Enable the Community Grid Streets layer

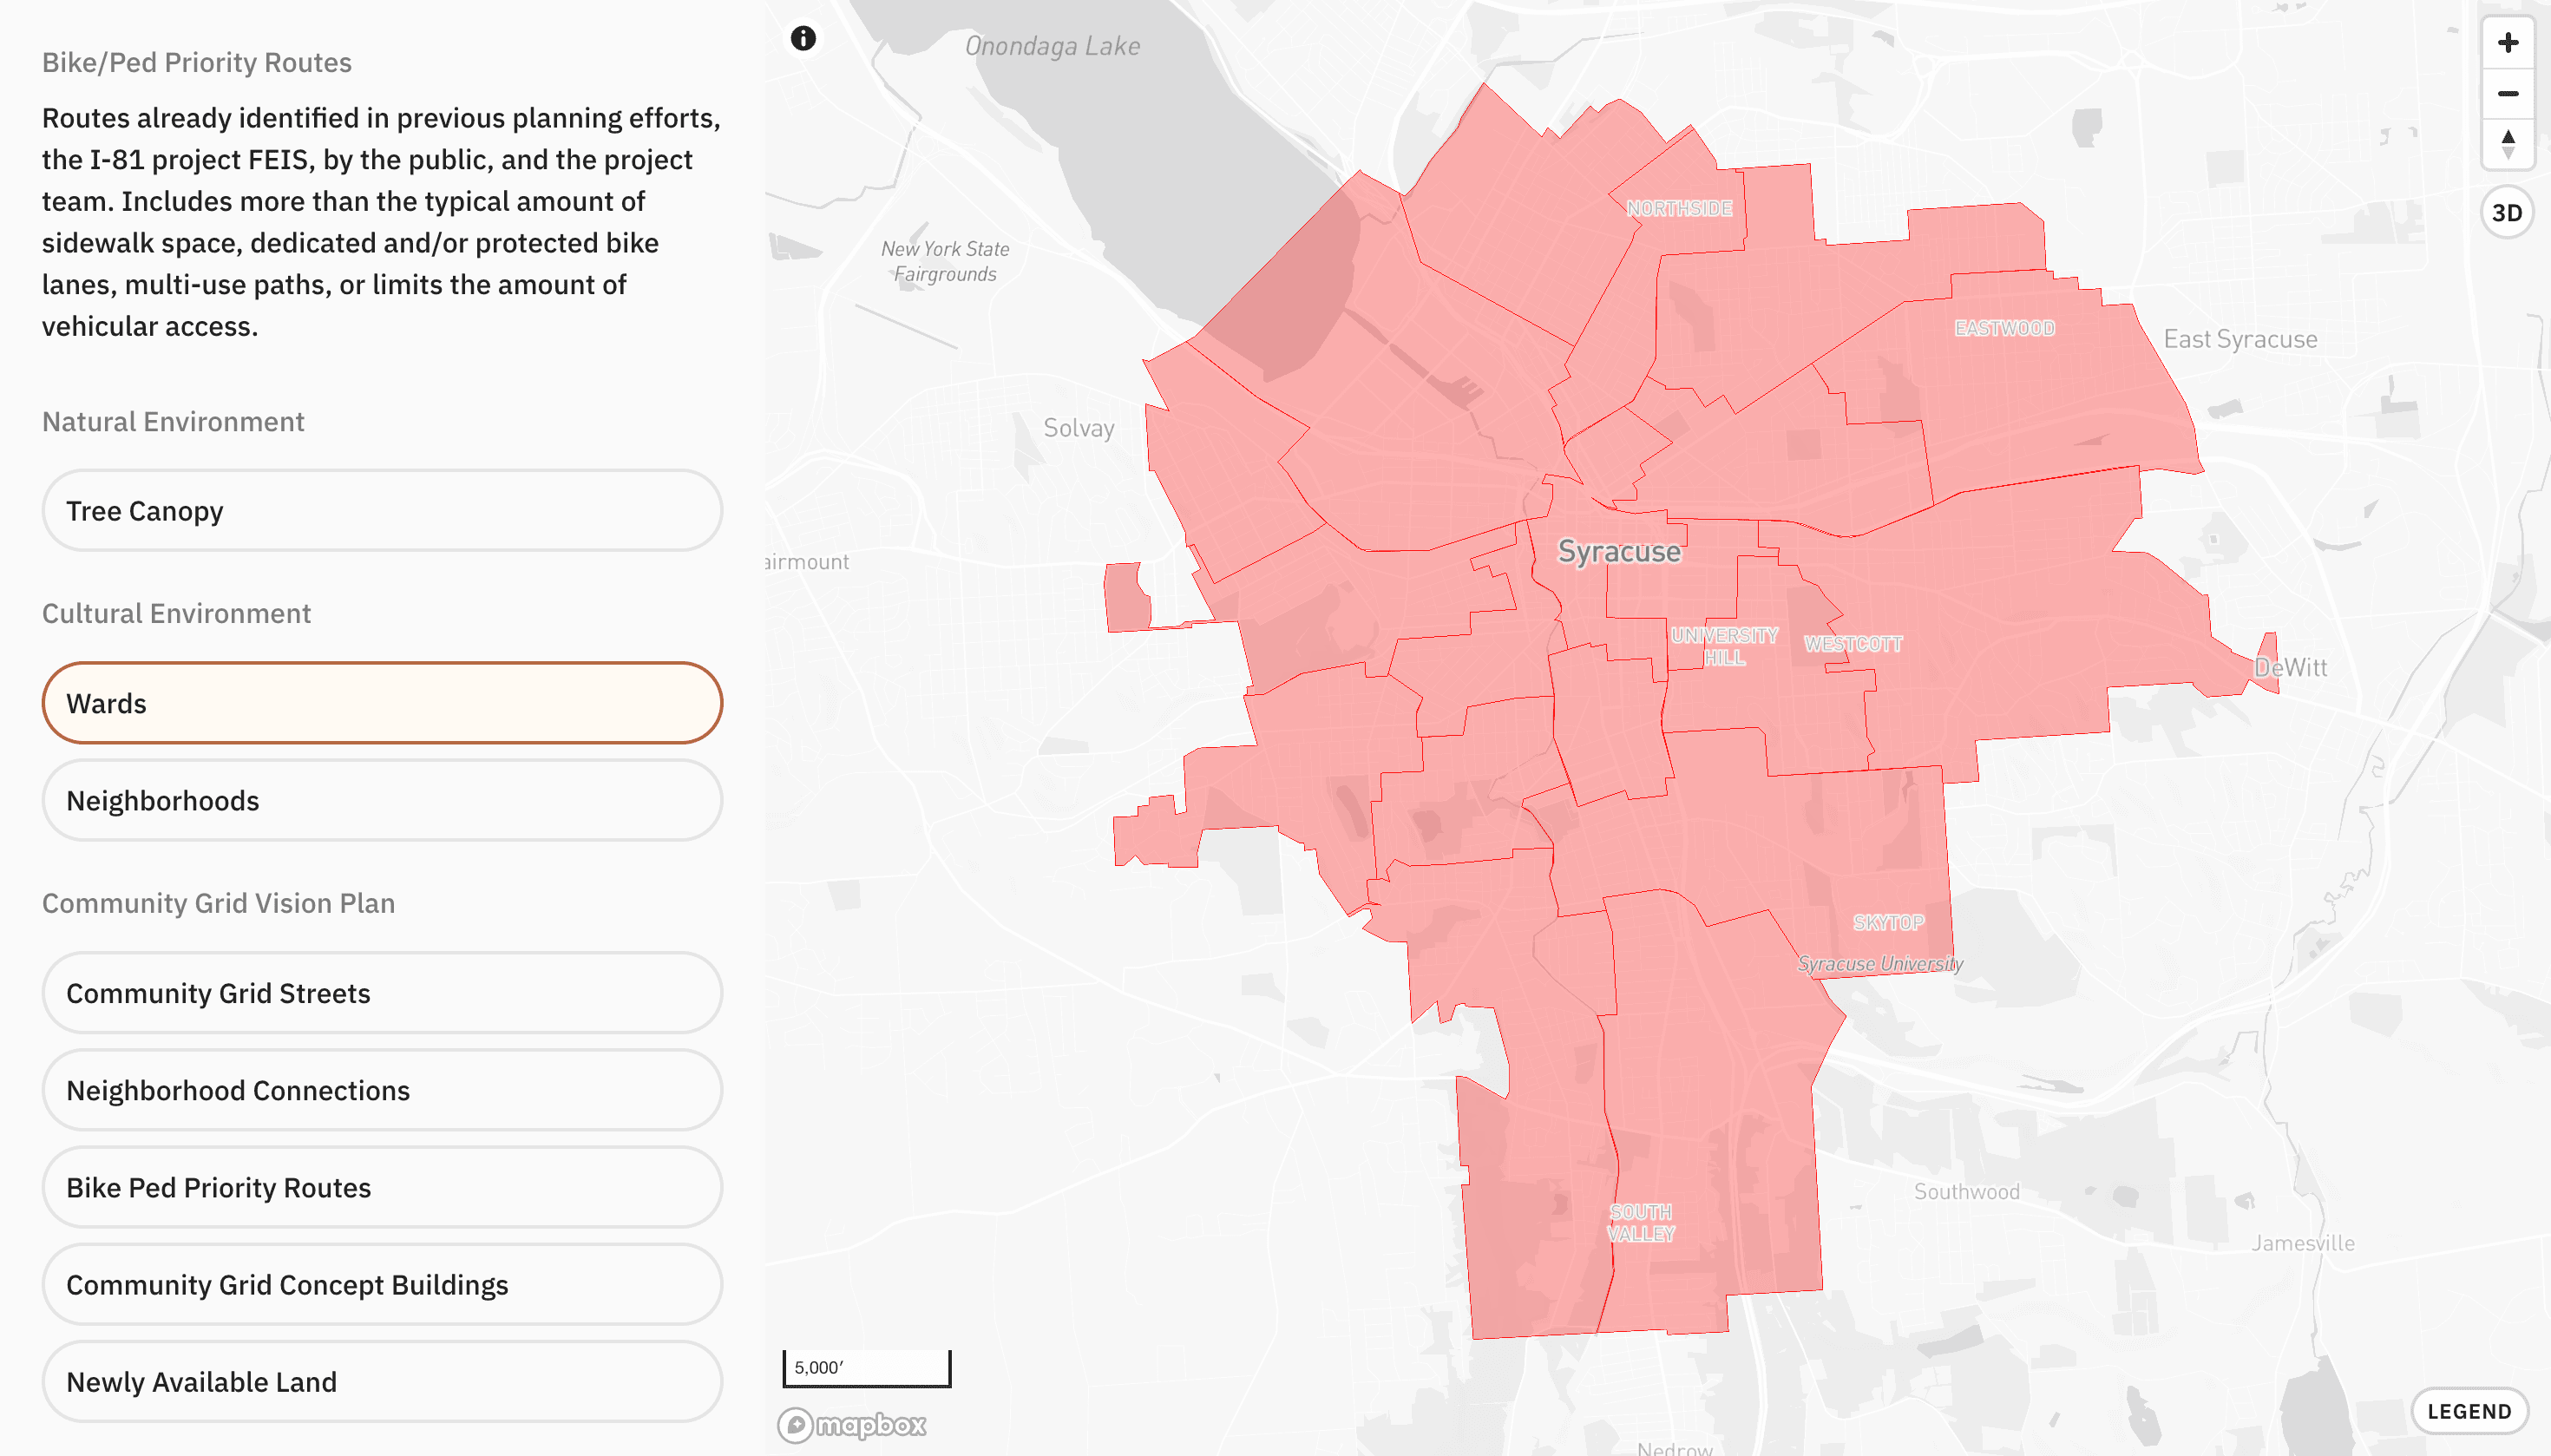point(382,993)
